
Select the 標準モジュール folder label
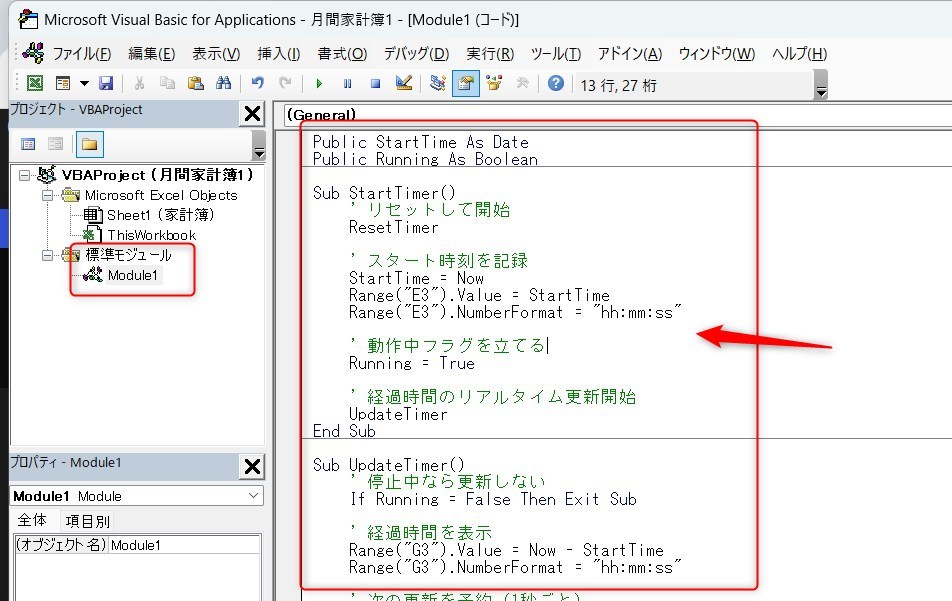coord(128,255)
